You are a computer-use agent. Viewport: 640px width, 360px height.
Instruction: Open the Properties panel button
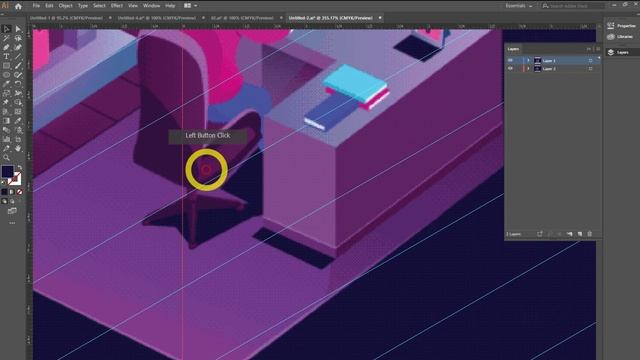(622, 26)
